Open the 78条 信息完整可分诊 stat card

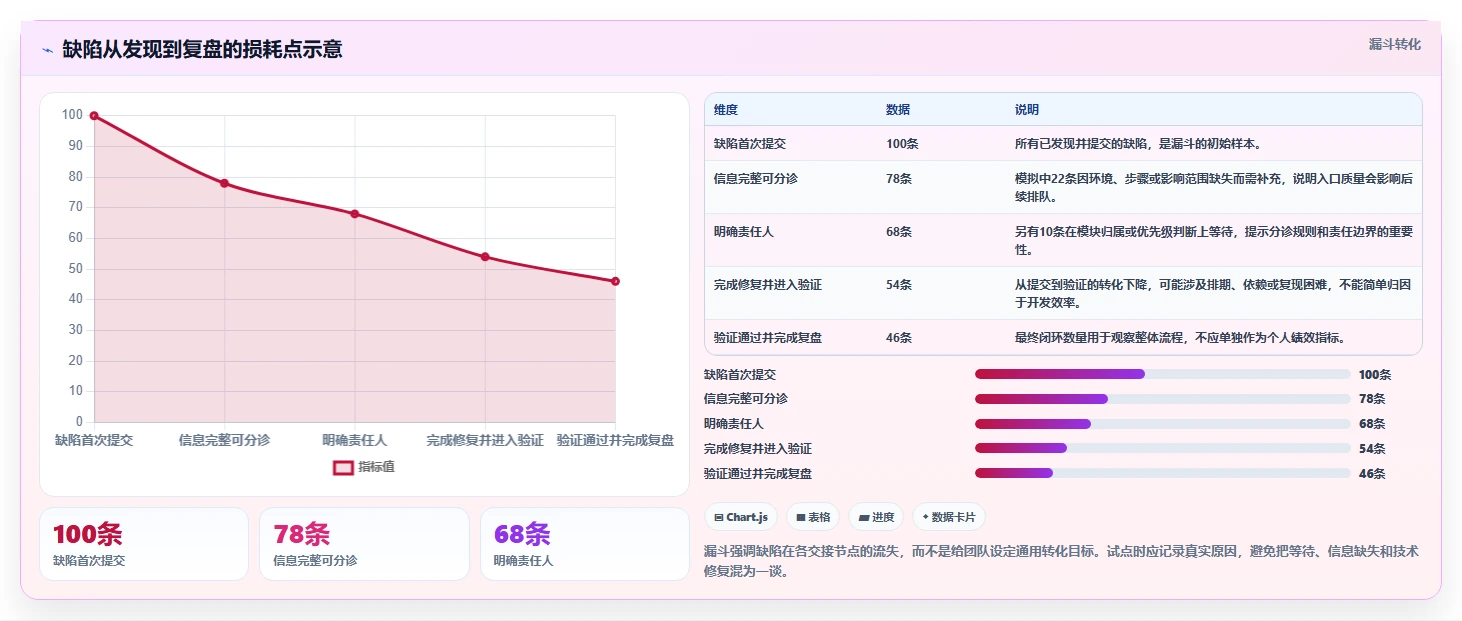(364, 544)
